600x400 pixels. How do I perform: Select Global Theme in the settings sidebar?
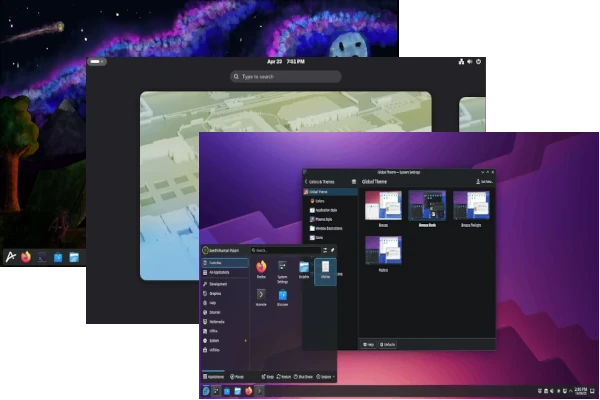click(x=331, y=192)
